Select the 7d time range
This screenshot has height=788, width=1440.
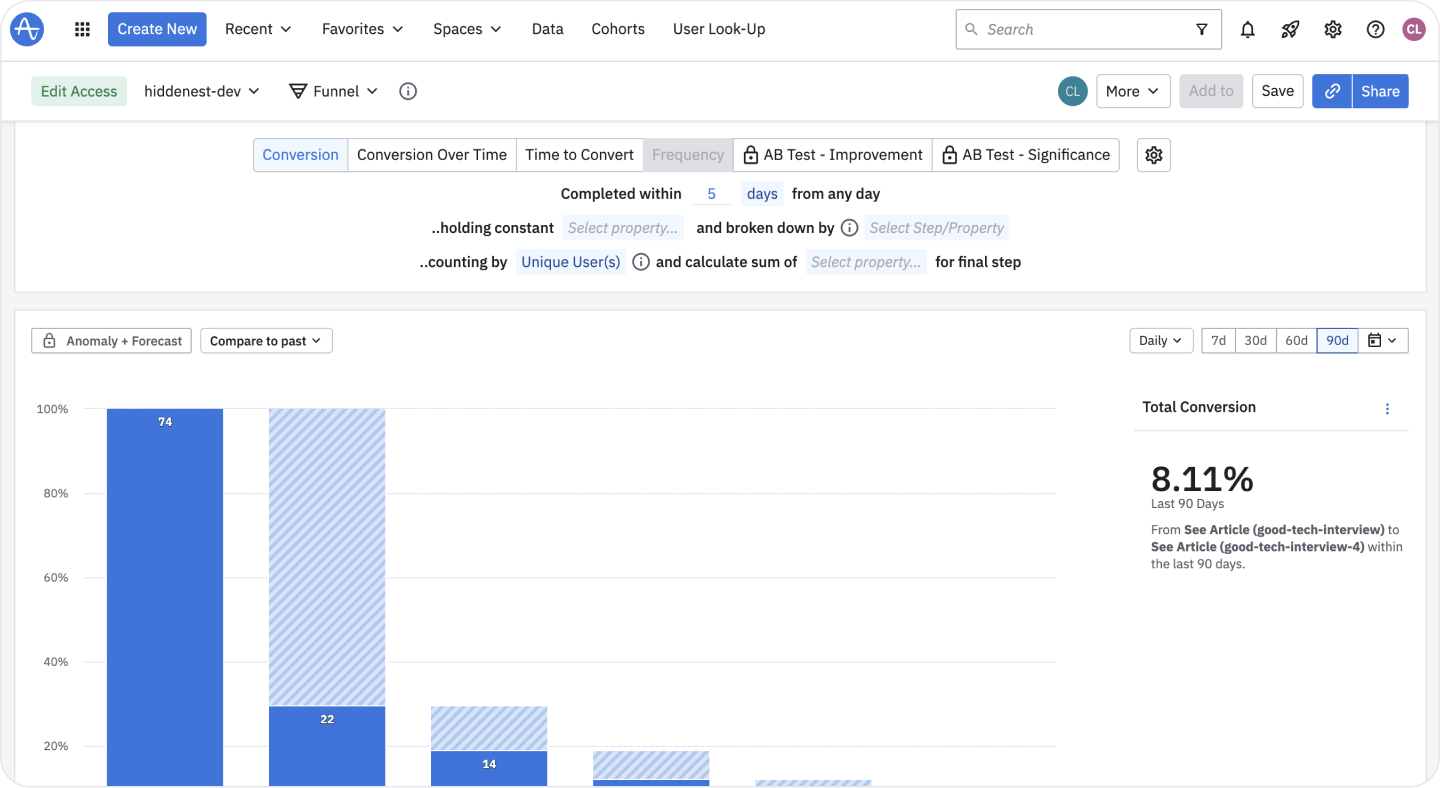[1217, 340]
